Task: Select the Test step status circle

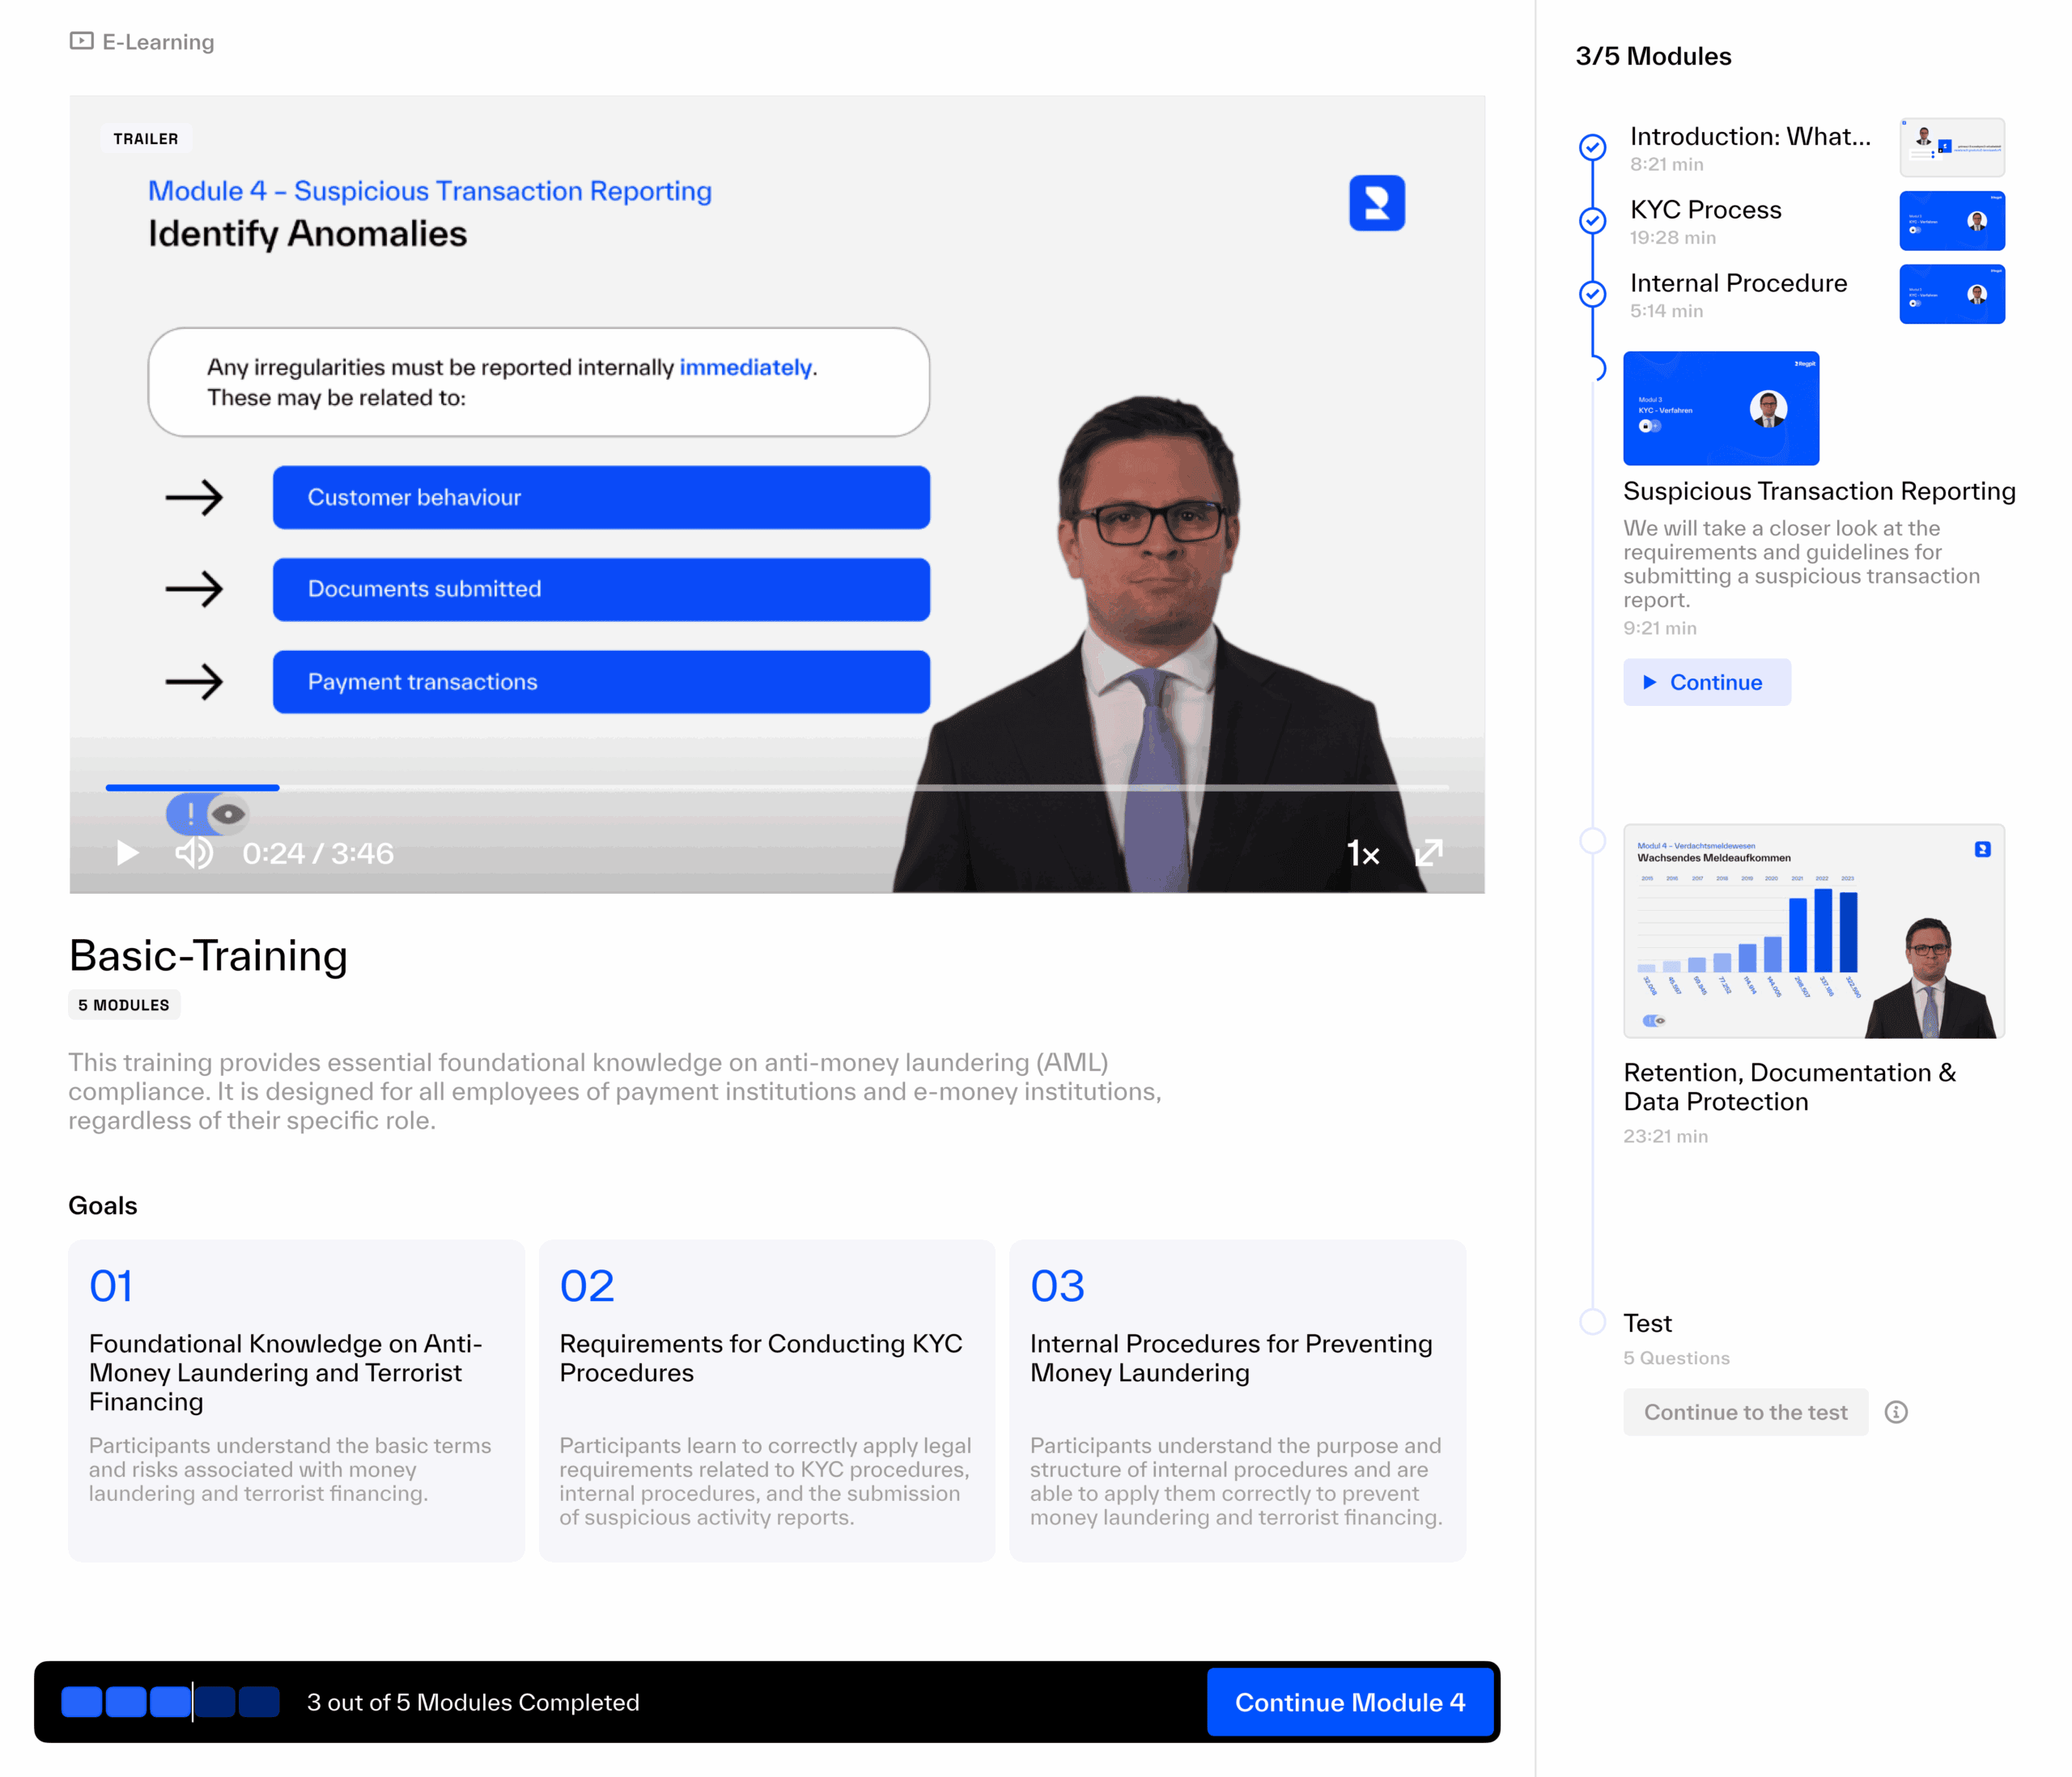Action: (x=1592, y=1322)
